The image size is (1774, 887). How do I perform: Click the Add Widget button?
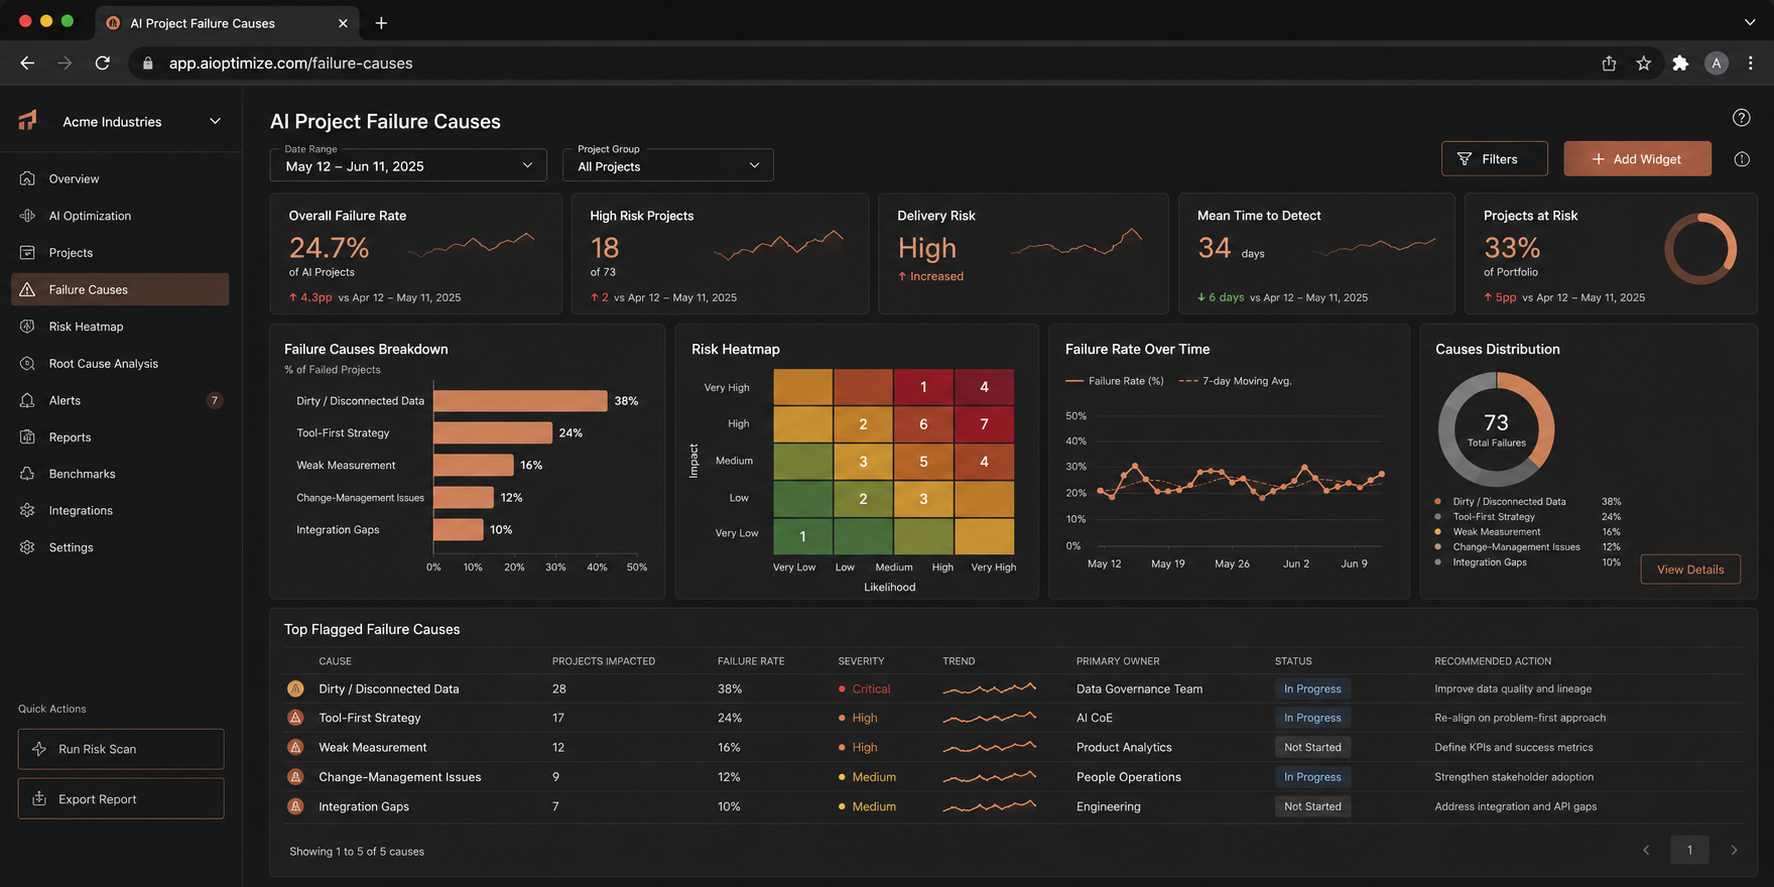tap(1637, 159)
